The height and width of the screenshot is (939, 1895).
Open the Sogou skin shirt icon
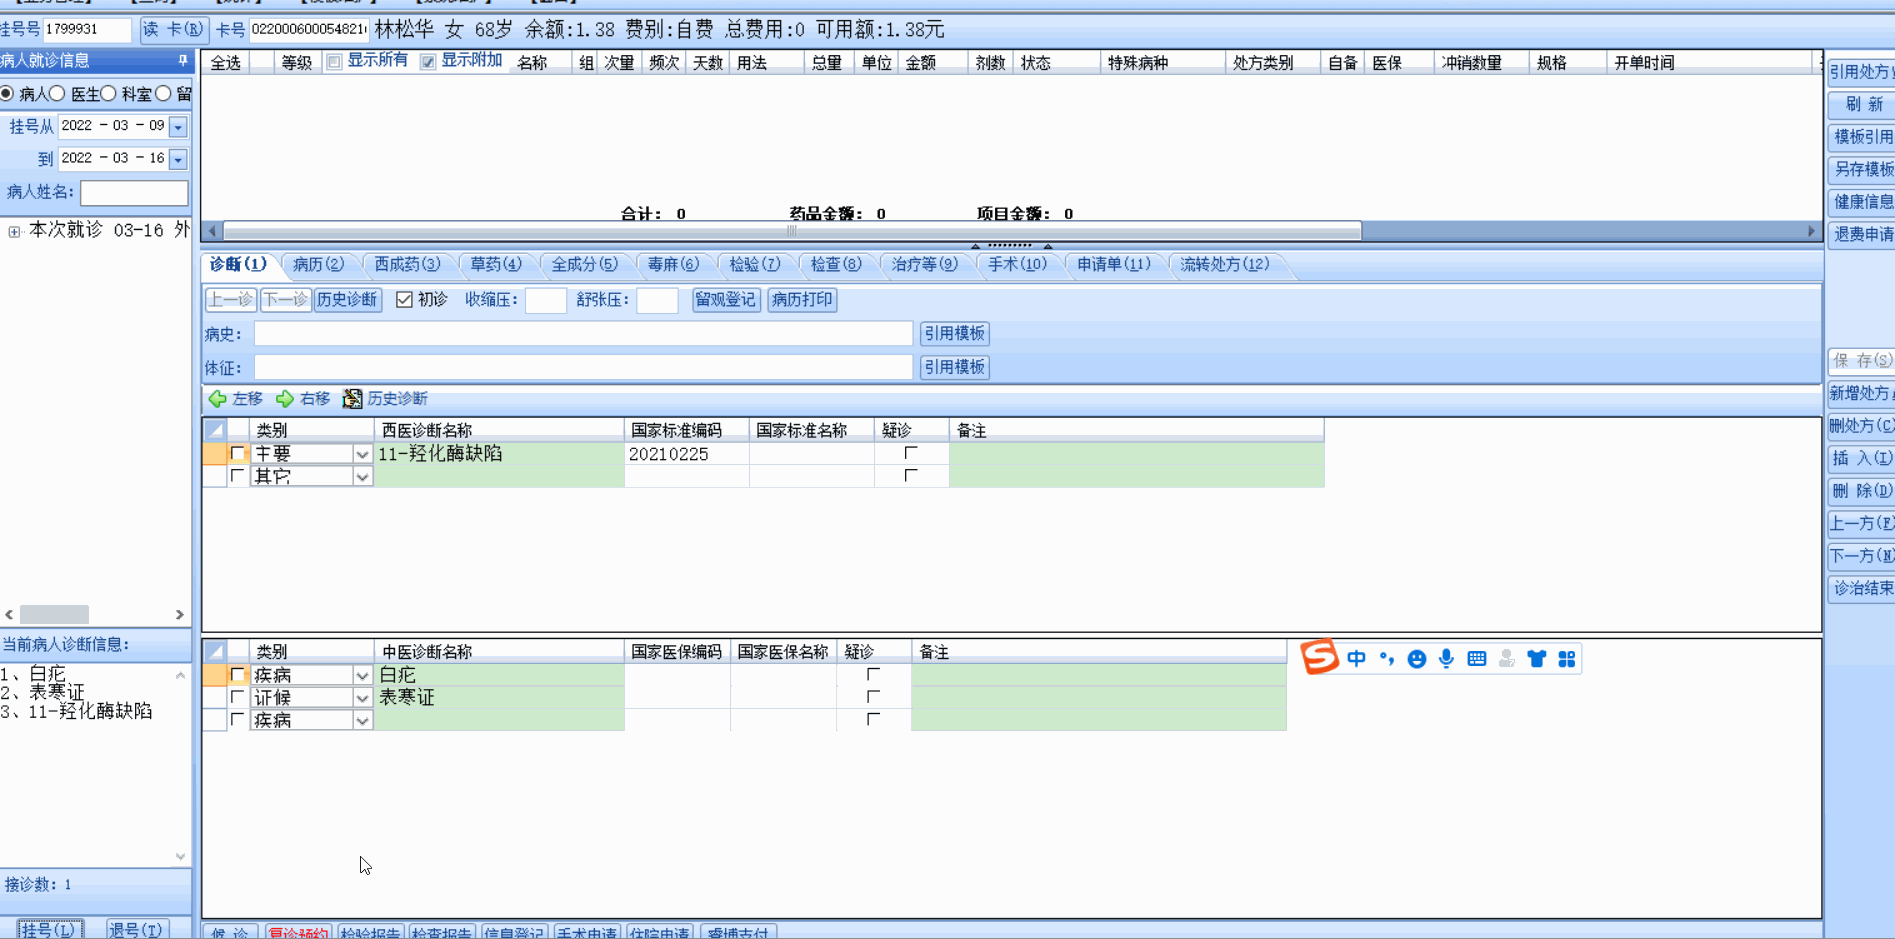1536,658
